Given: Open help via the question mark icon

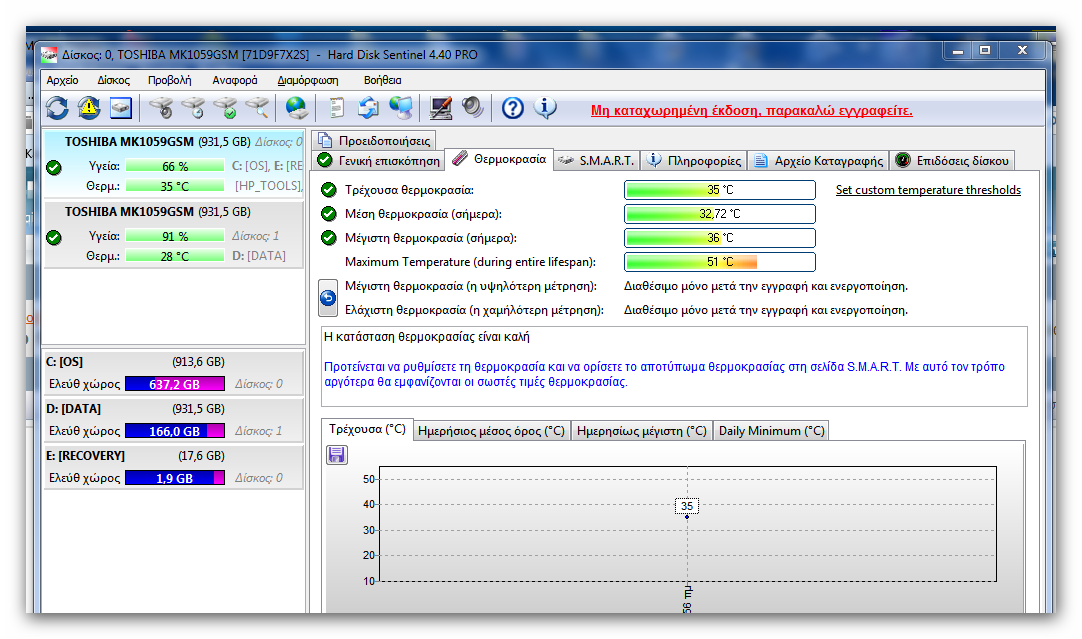Looking at the screenshot, I should 513,108.
